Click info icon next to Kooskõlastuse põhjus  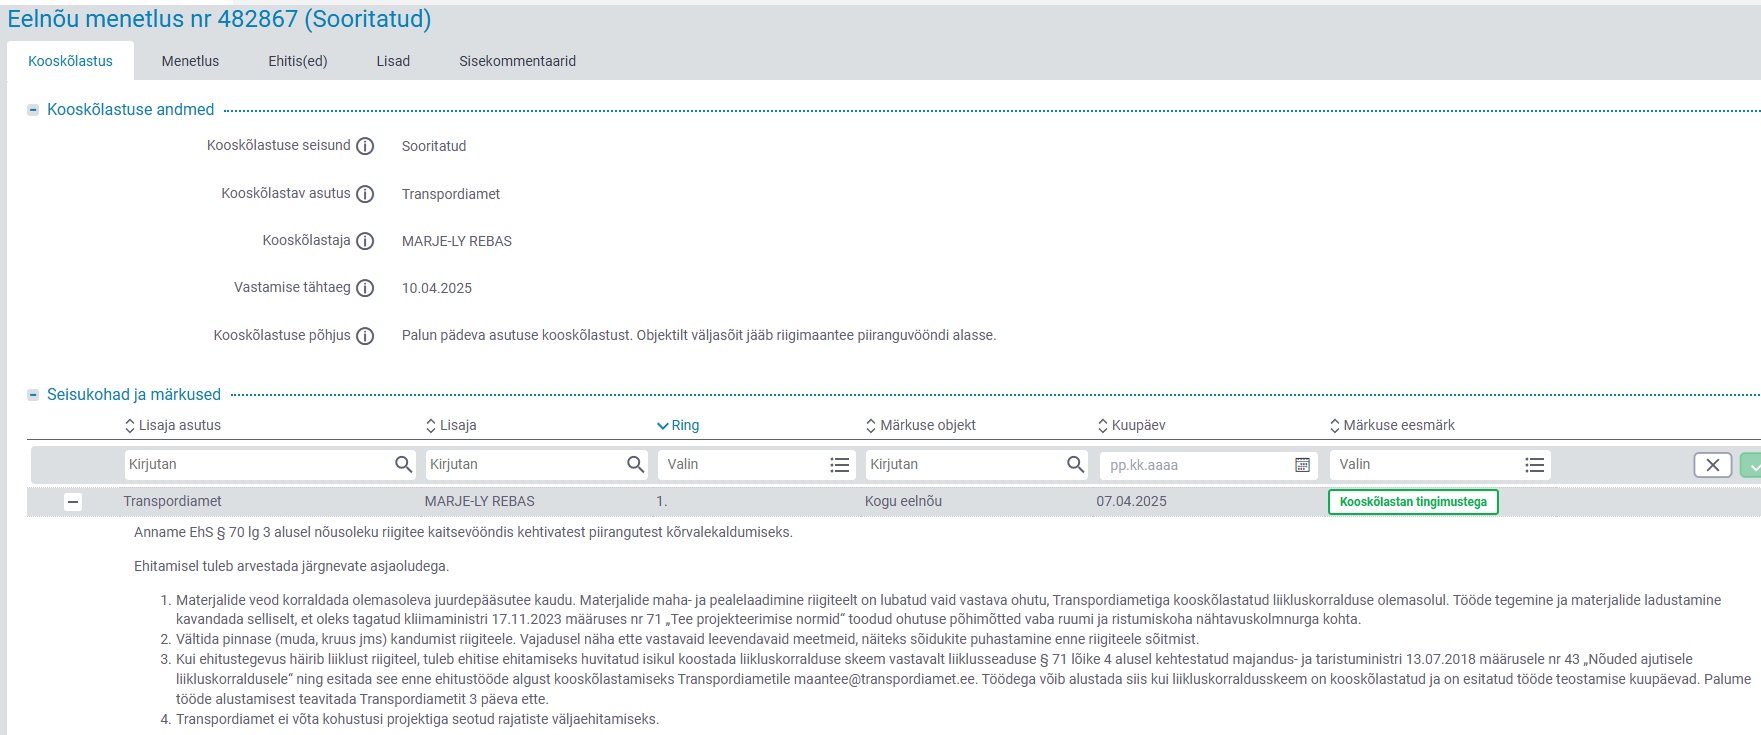tap(365, 336)
